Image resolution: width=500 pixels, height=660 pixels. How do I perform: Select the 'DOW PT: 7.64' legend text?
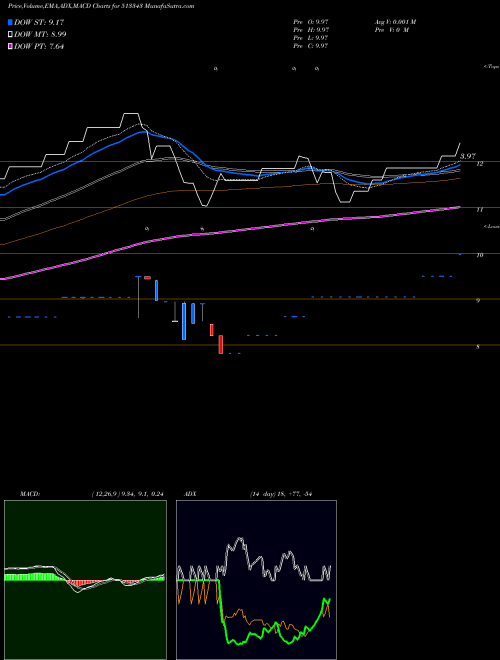coord(39,47)
